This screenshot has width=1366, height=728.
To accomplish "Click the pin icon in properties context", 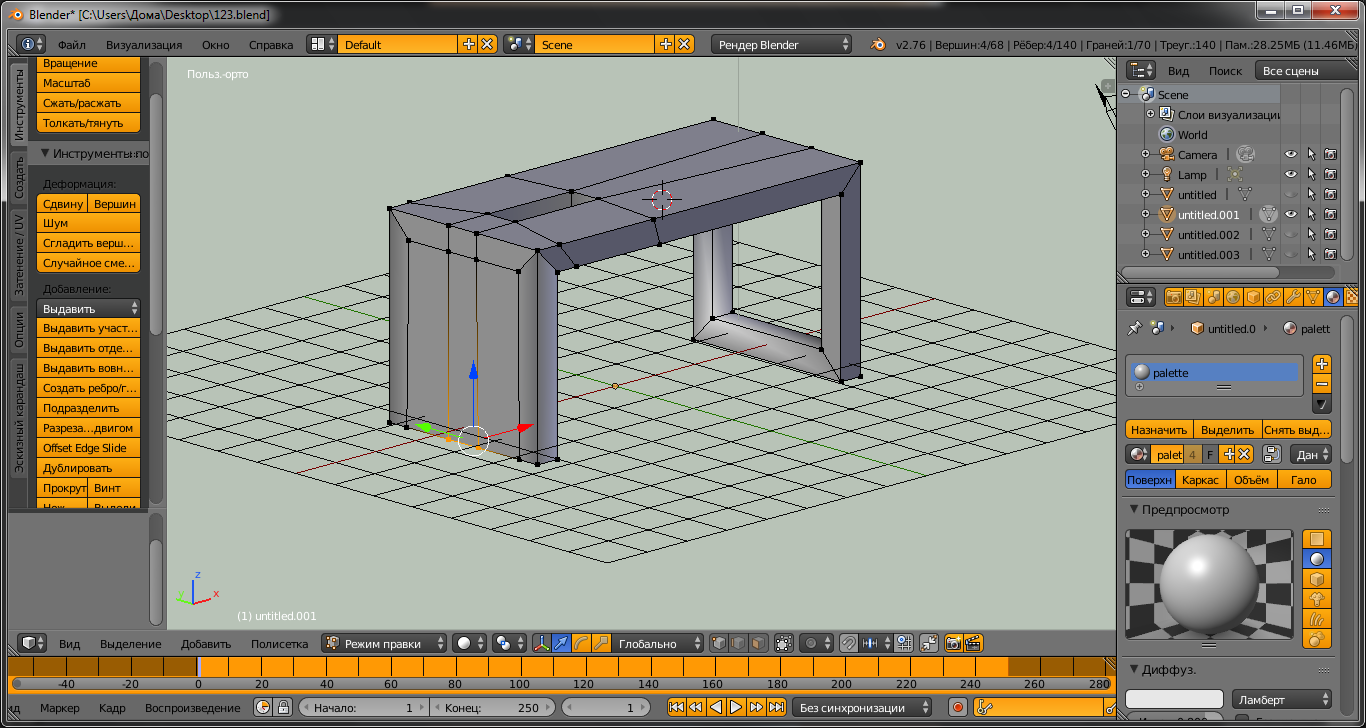I will coord(1134,328).
